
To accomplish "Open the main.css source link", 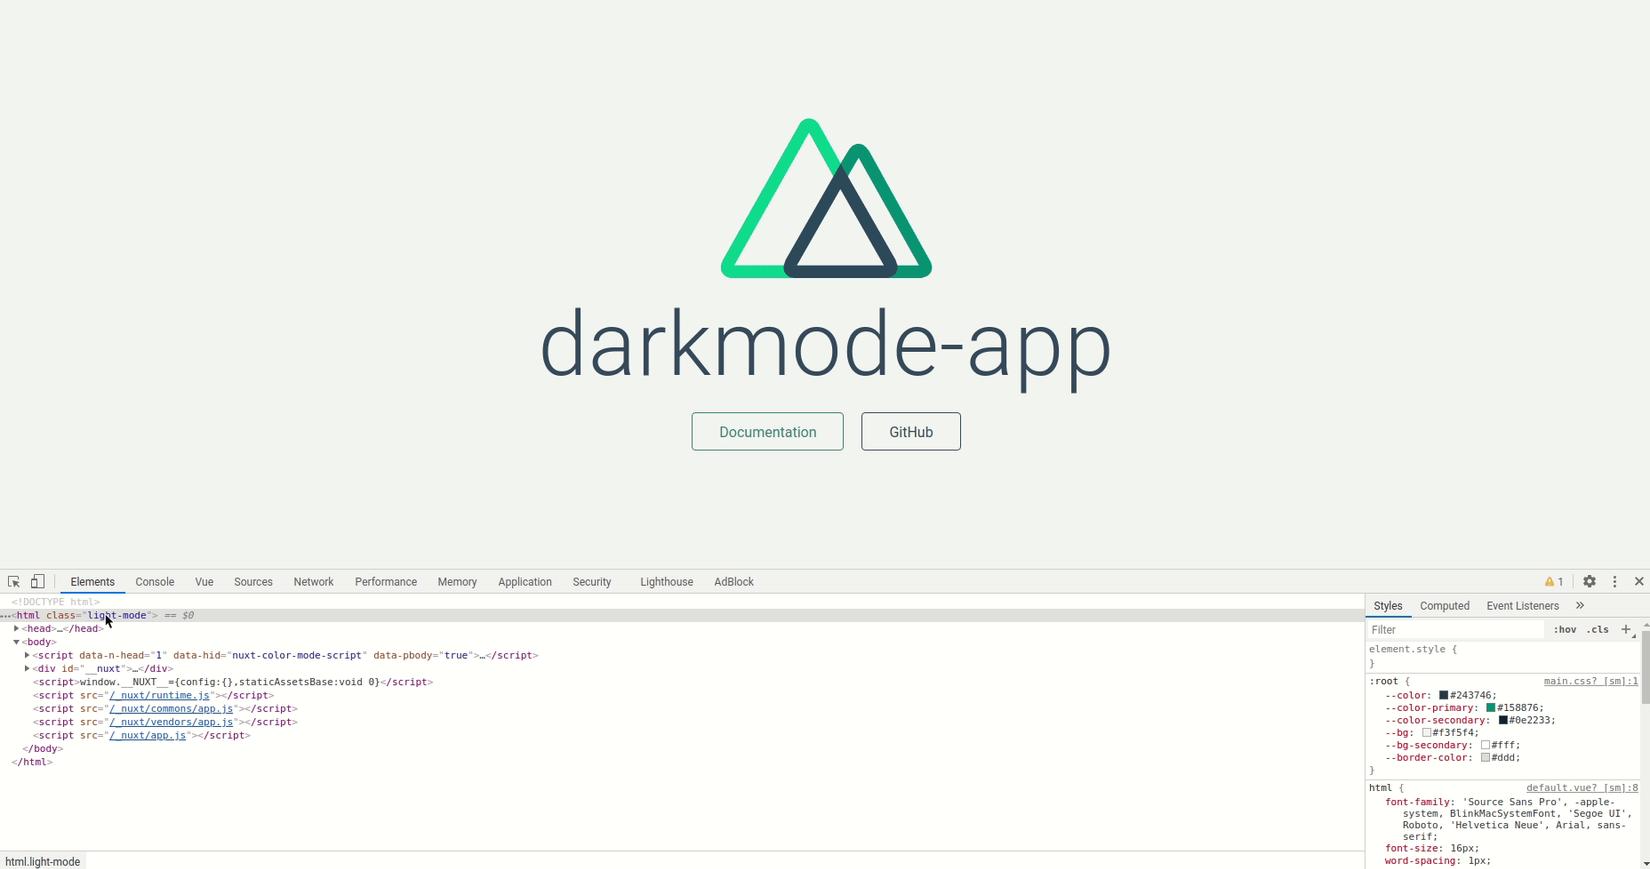I will (1591, 681).
